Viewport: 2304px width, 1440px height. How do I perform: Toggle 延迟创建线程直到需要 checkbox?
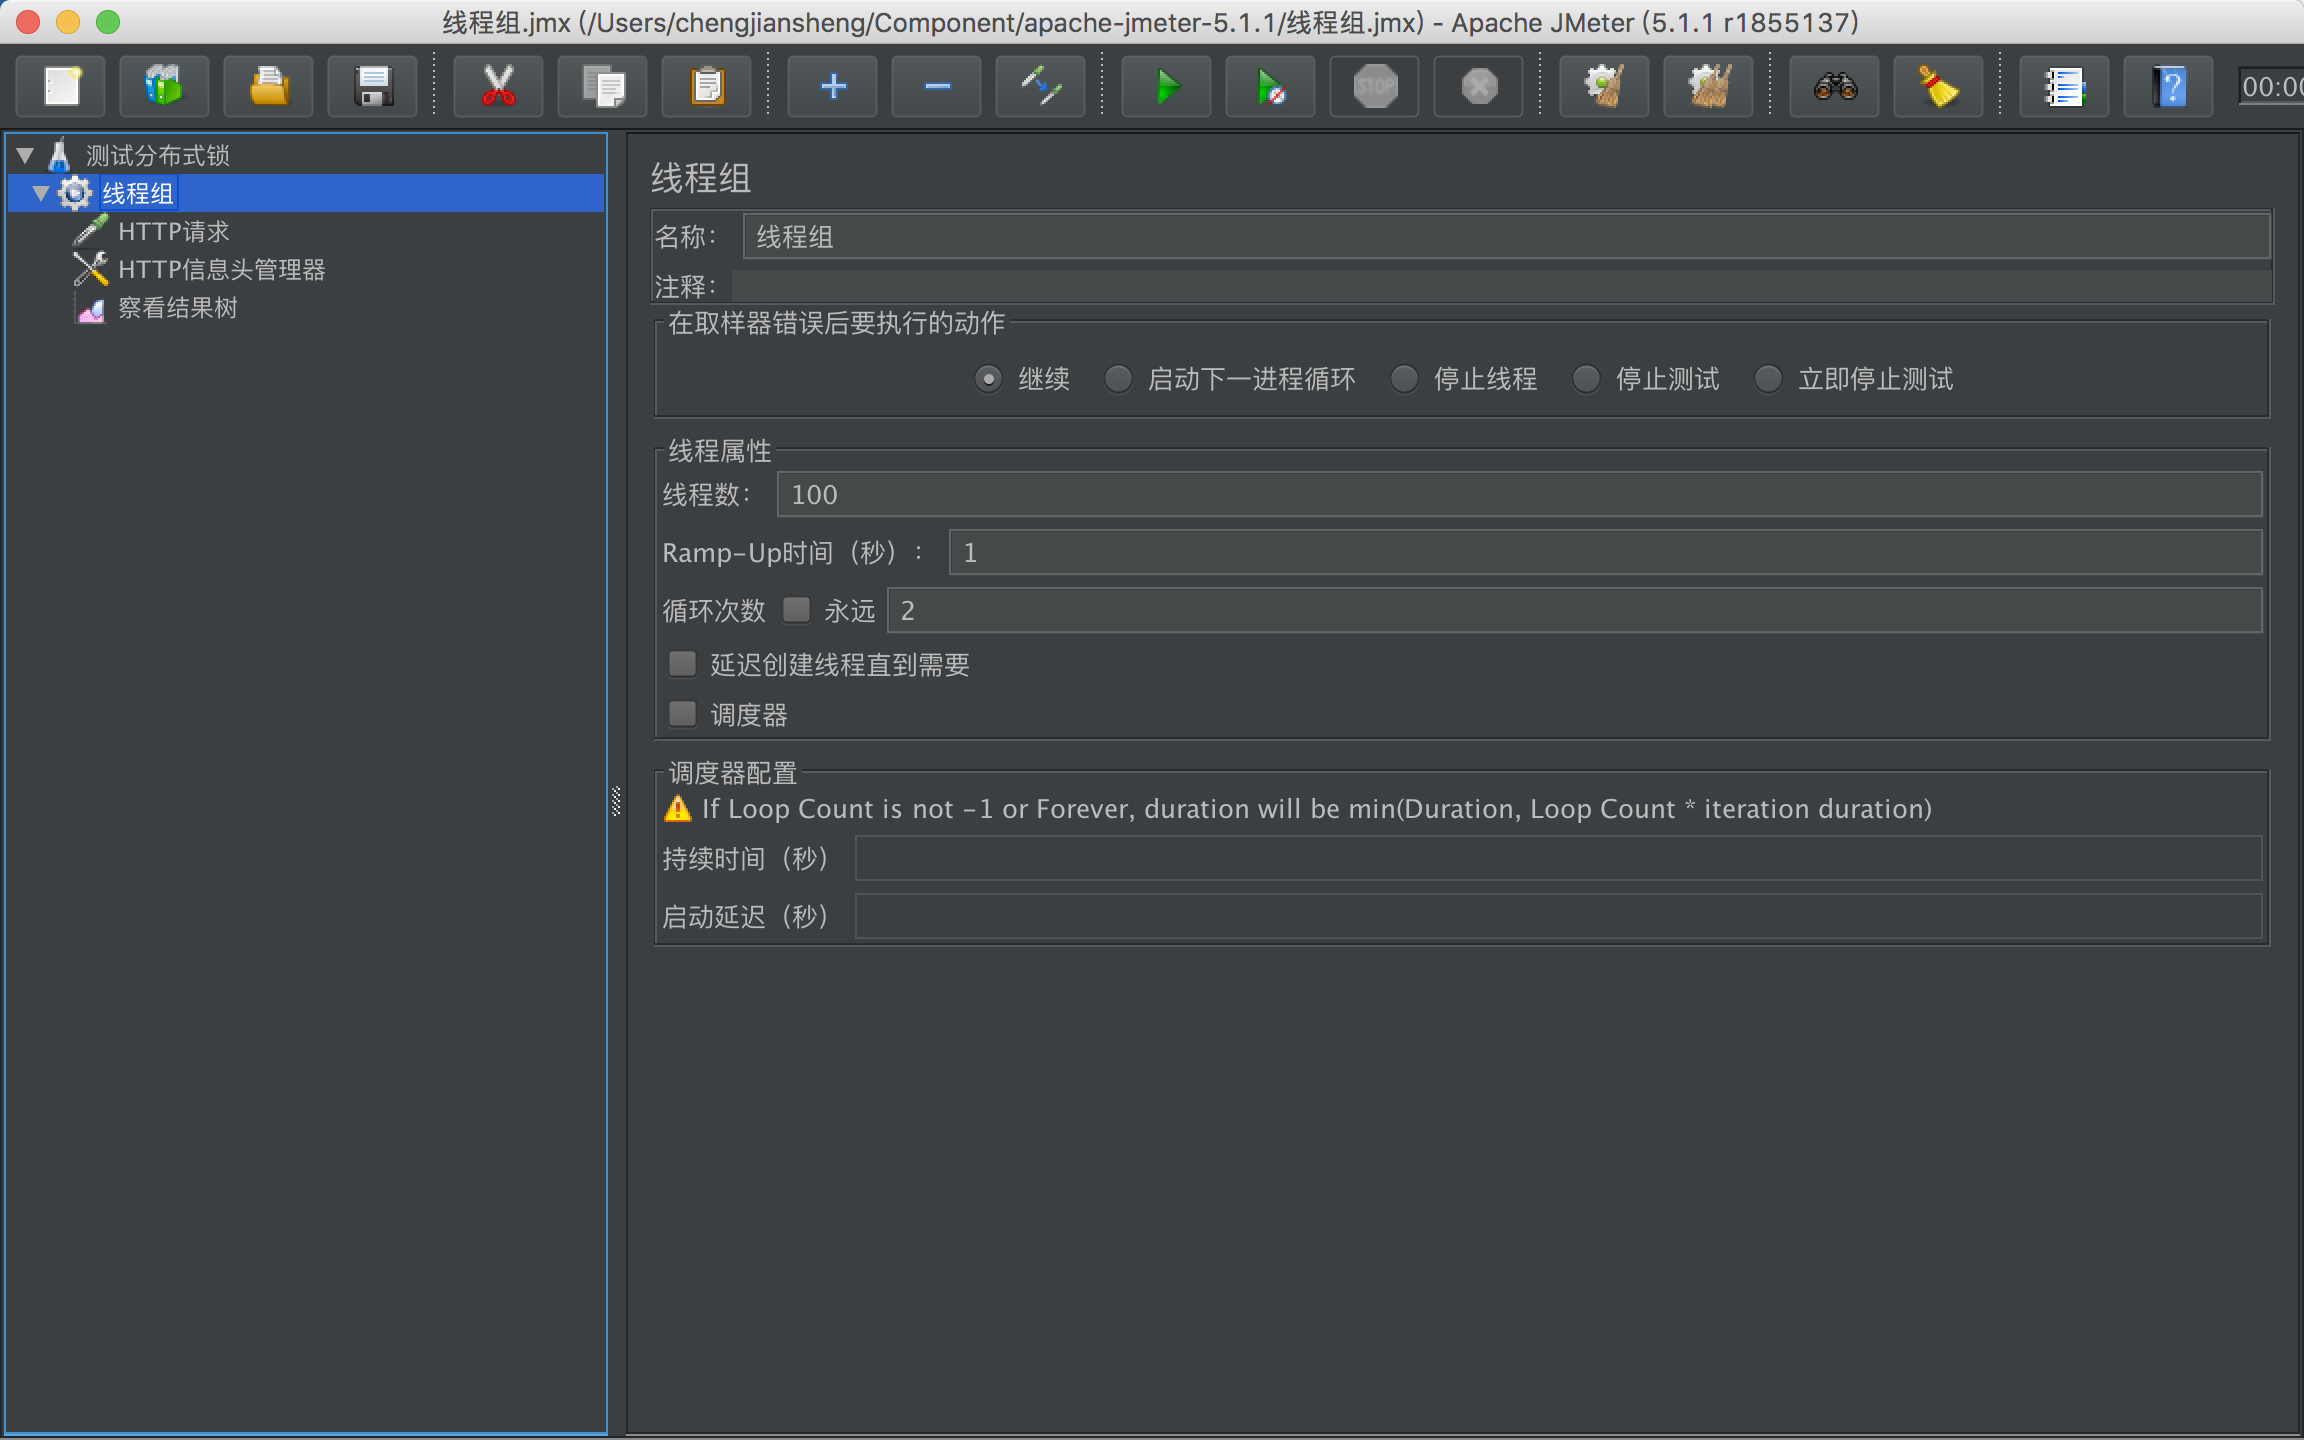pyautogui.click(x=683, y=664)
